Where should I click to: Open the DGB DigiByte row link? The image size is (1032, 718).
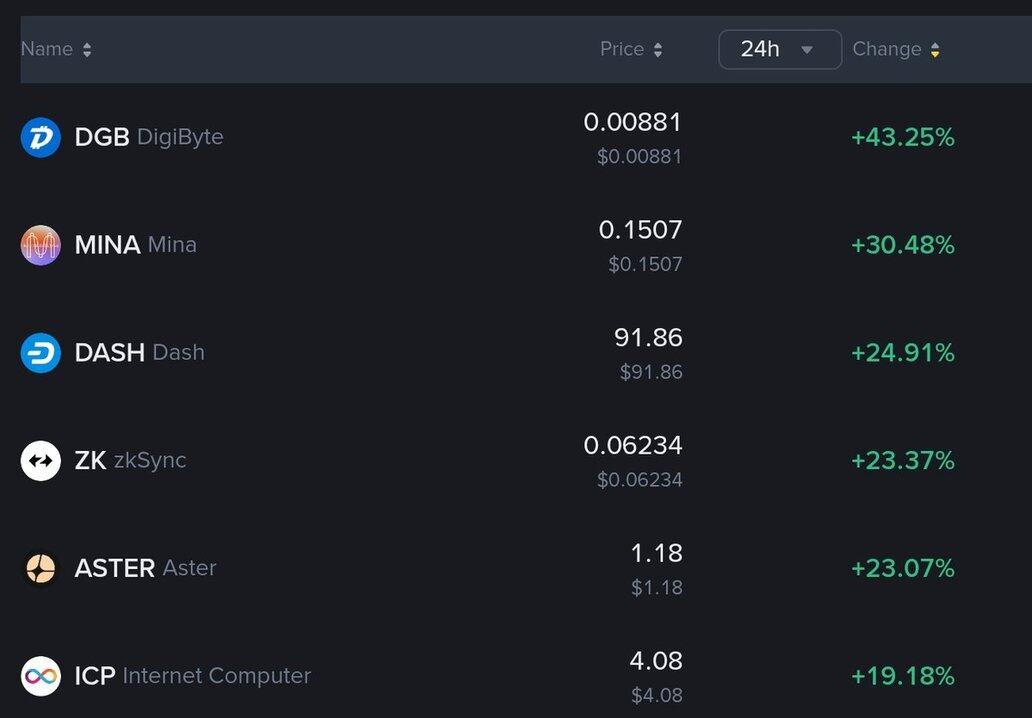point(149,137)
